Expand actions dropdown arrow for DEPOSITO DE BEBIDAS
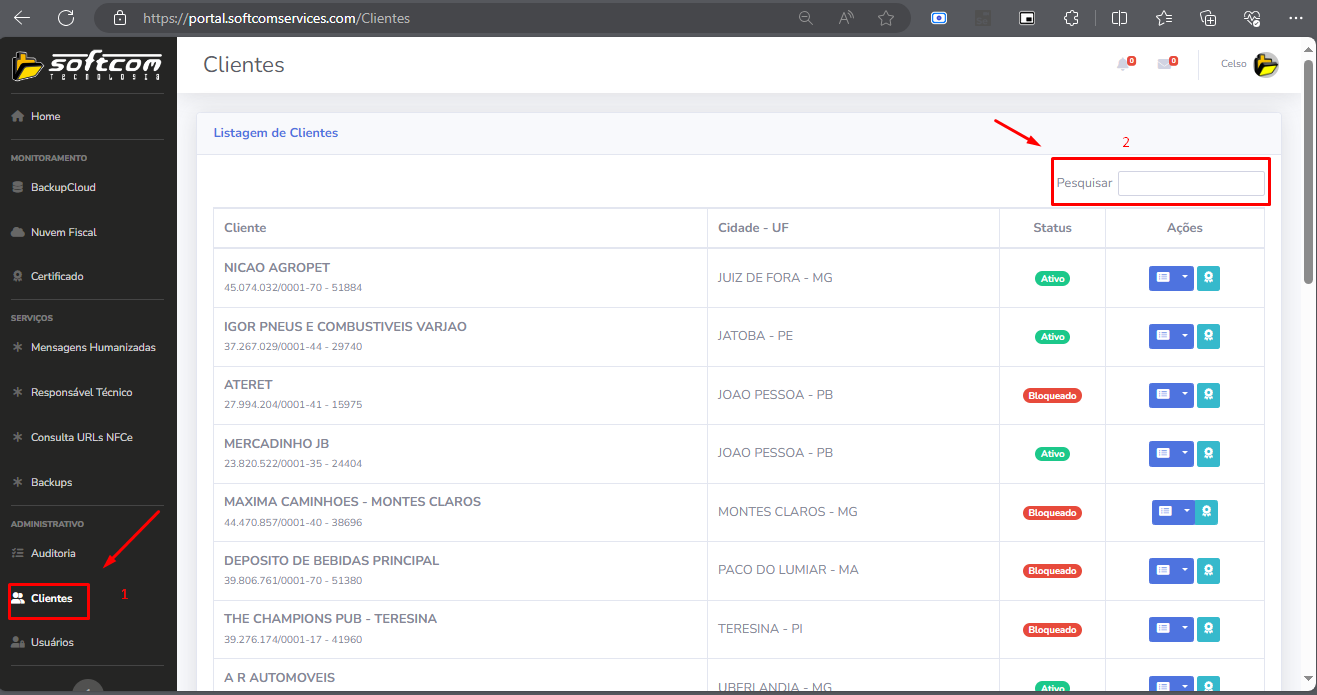 point(1185,571)
